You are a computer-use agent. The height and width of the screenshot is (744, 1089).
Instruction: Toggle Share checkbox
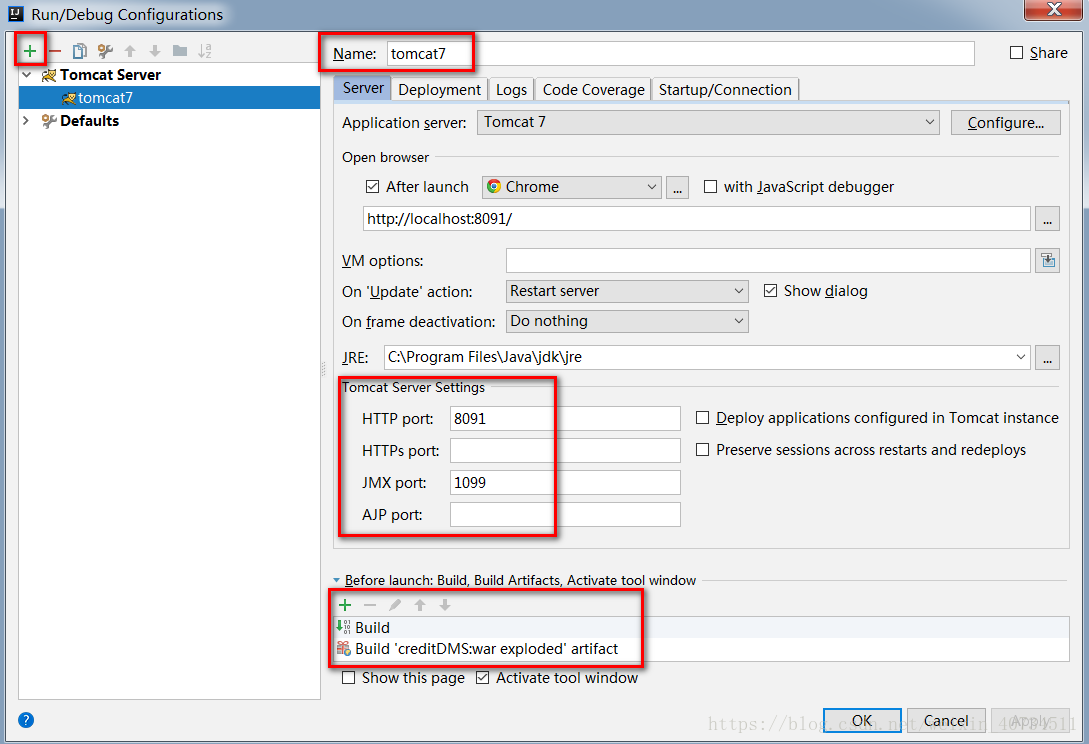coord(1016,53)
